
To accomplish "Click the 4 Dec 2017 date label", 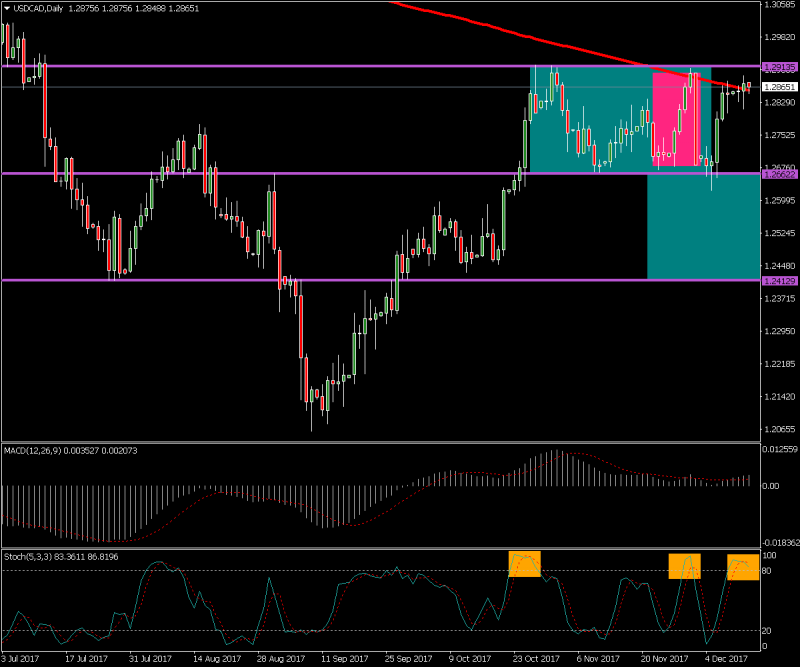I will click(725, 659).
